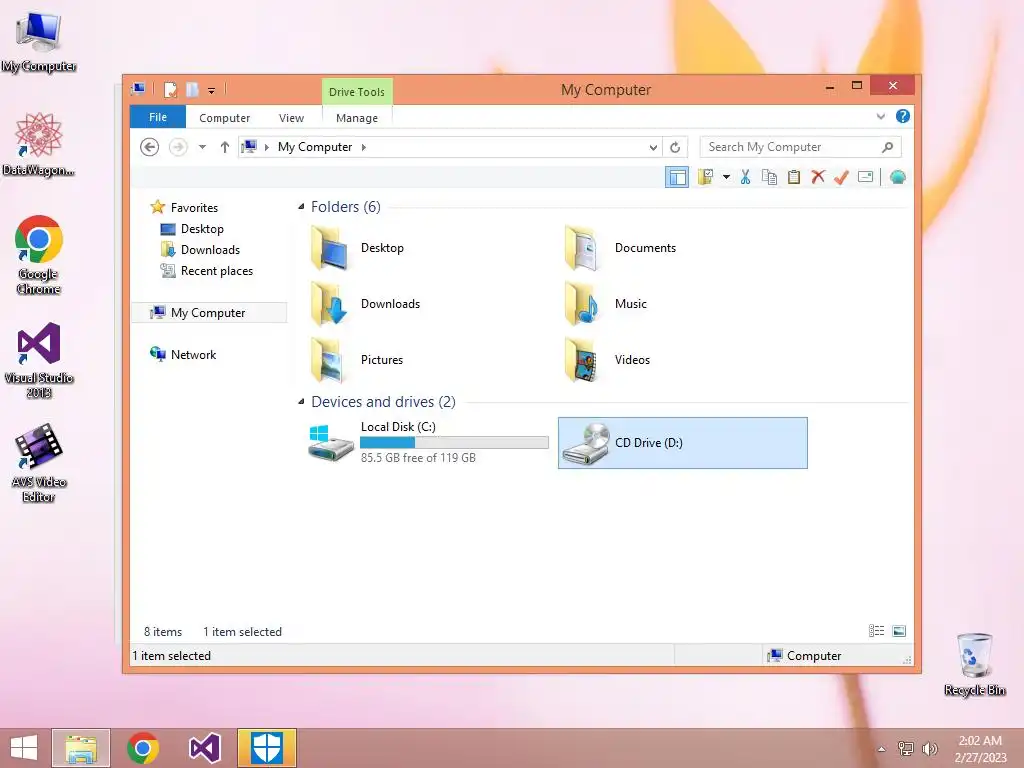Refresh the My Computer view

click(x=675, y=148)
